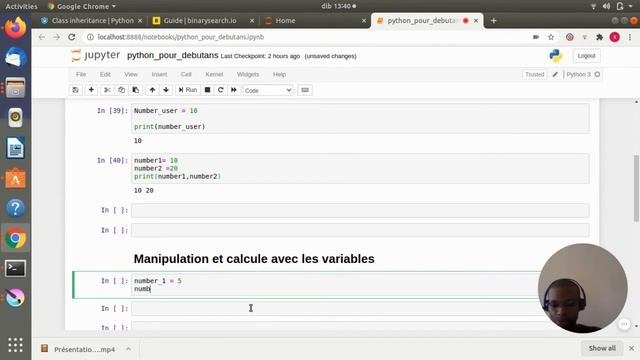Open Chrome three-dot menu
The height and width of the screenshot is (360, 640).
[630, 37]
